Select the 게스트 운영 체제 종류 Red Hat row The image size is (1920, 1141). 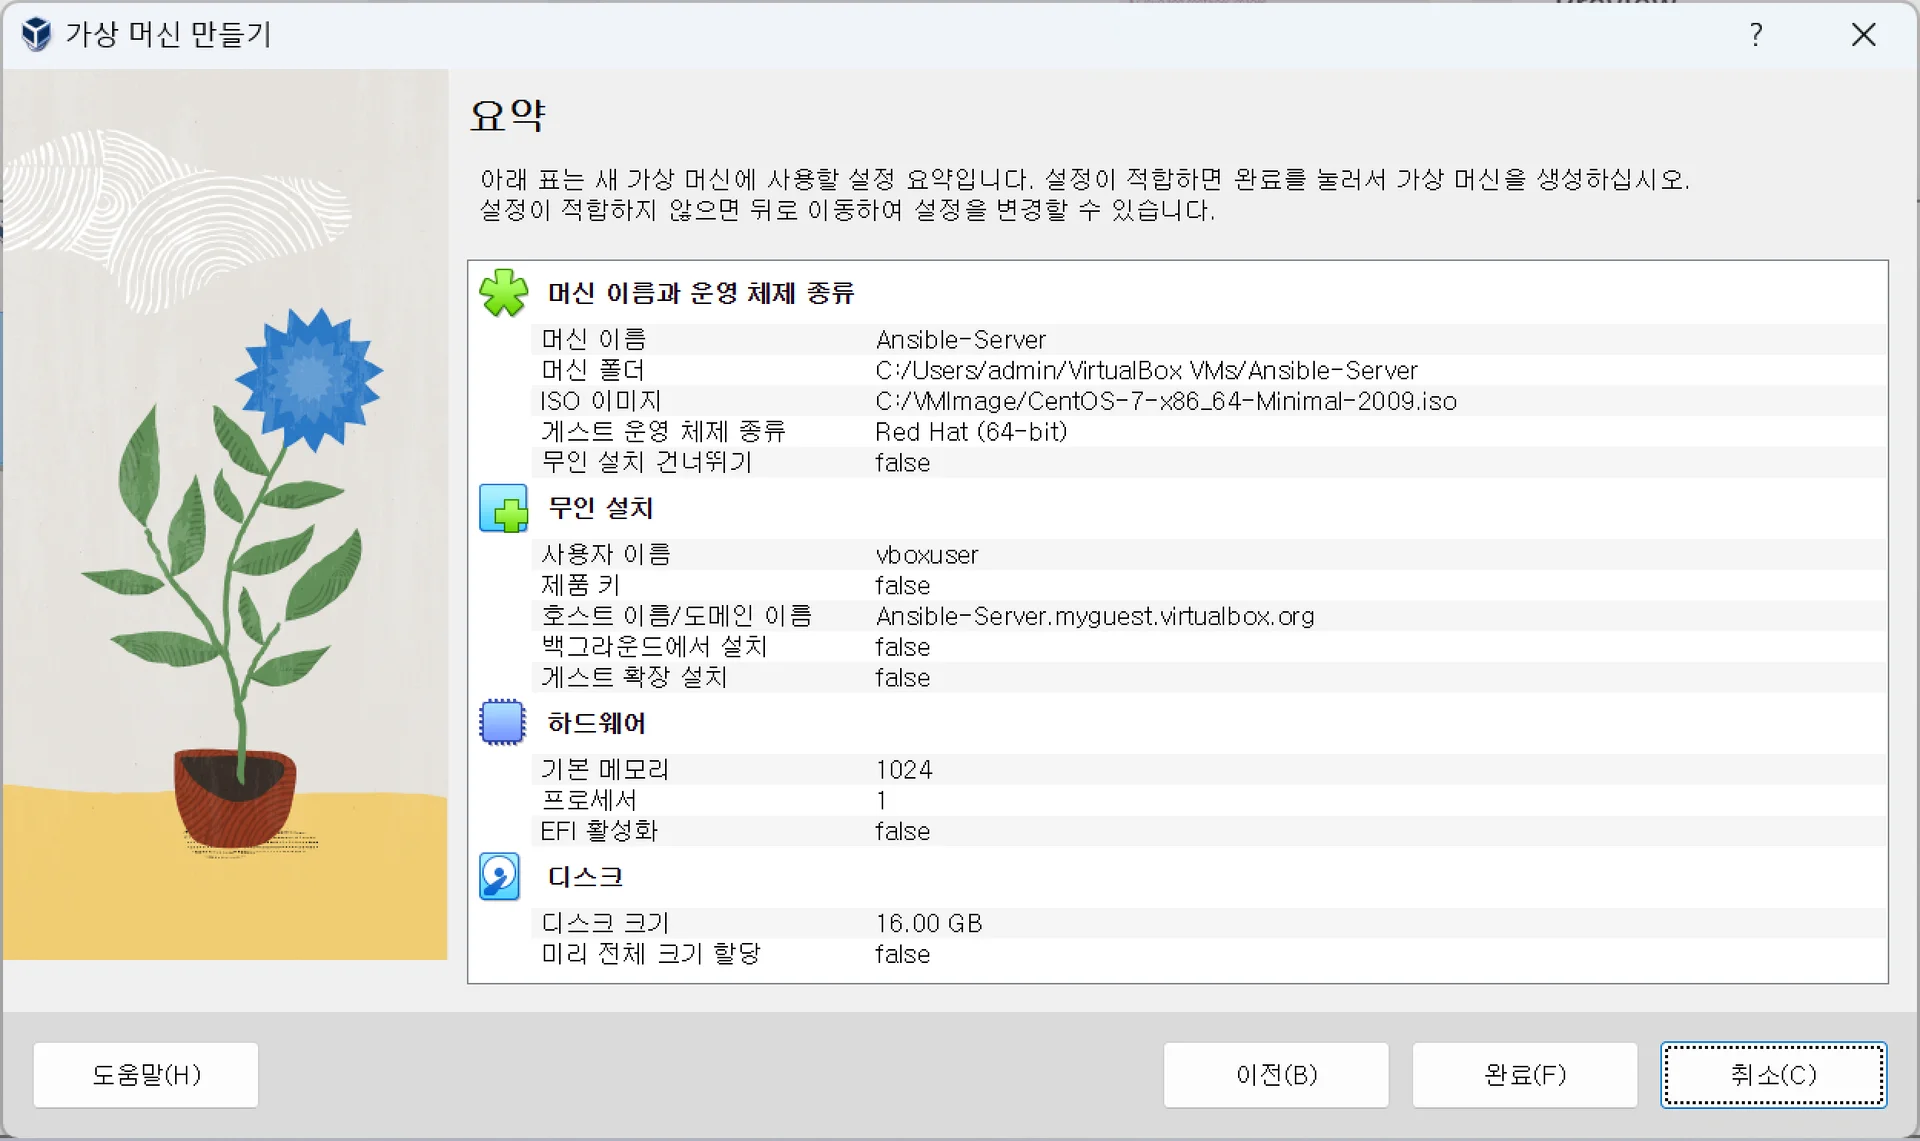(x=970, y=432)
